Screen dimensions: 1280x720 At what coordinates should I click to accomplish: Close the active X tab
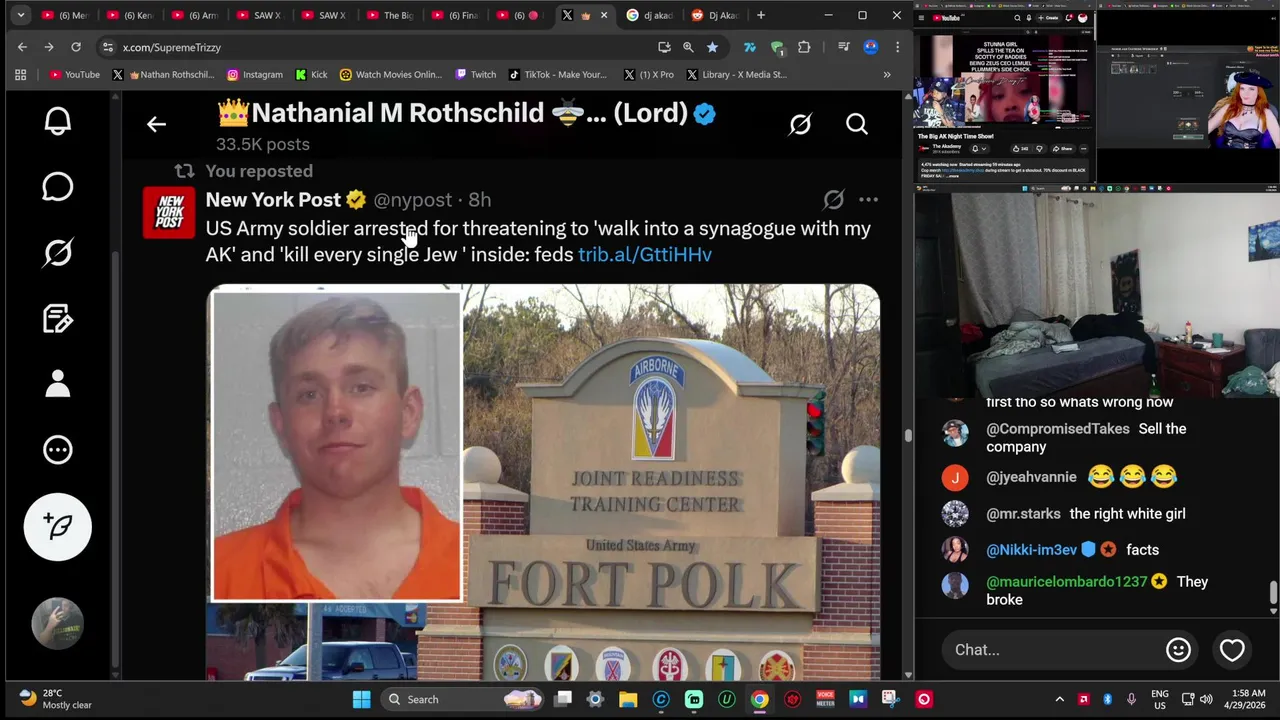coord(603,15)
